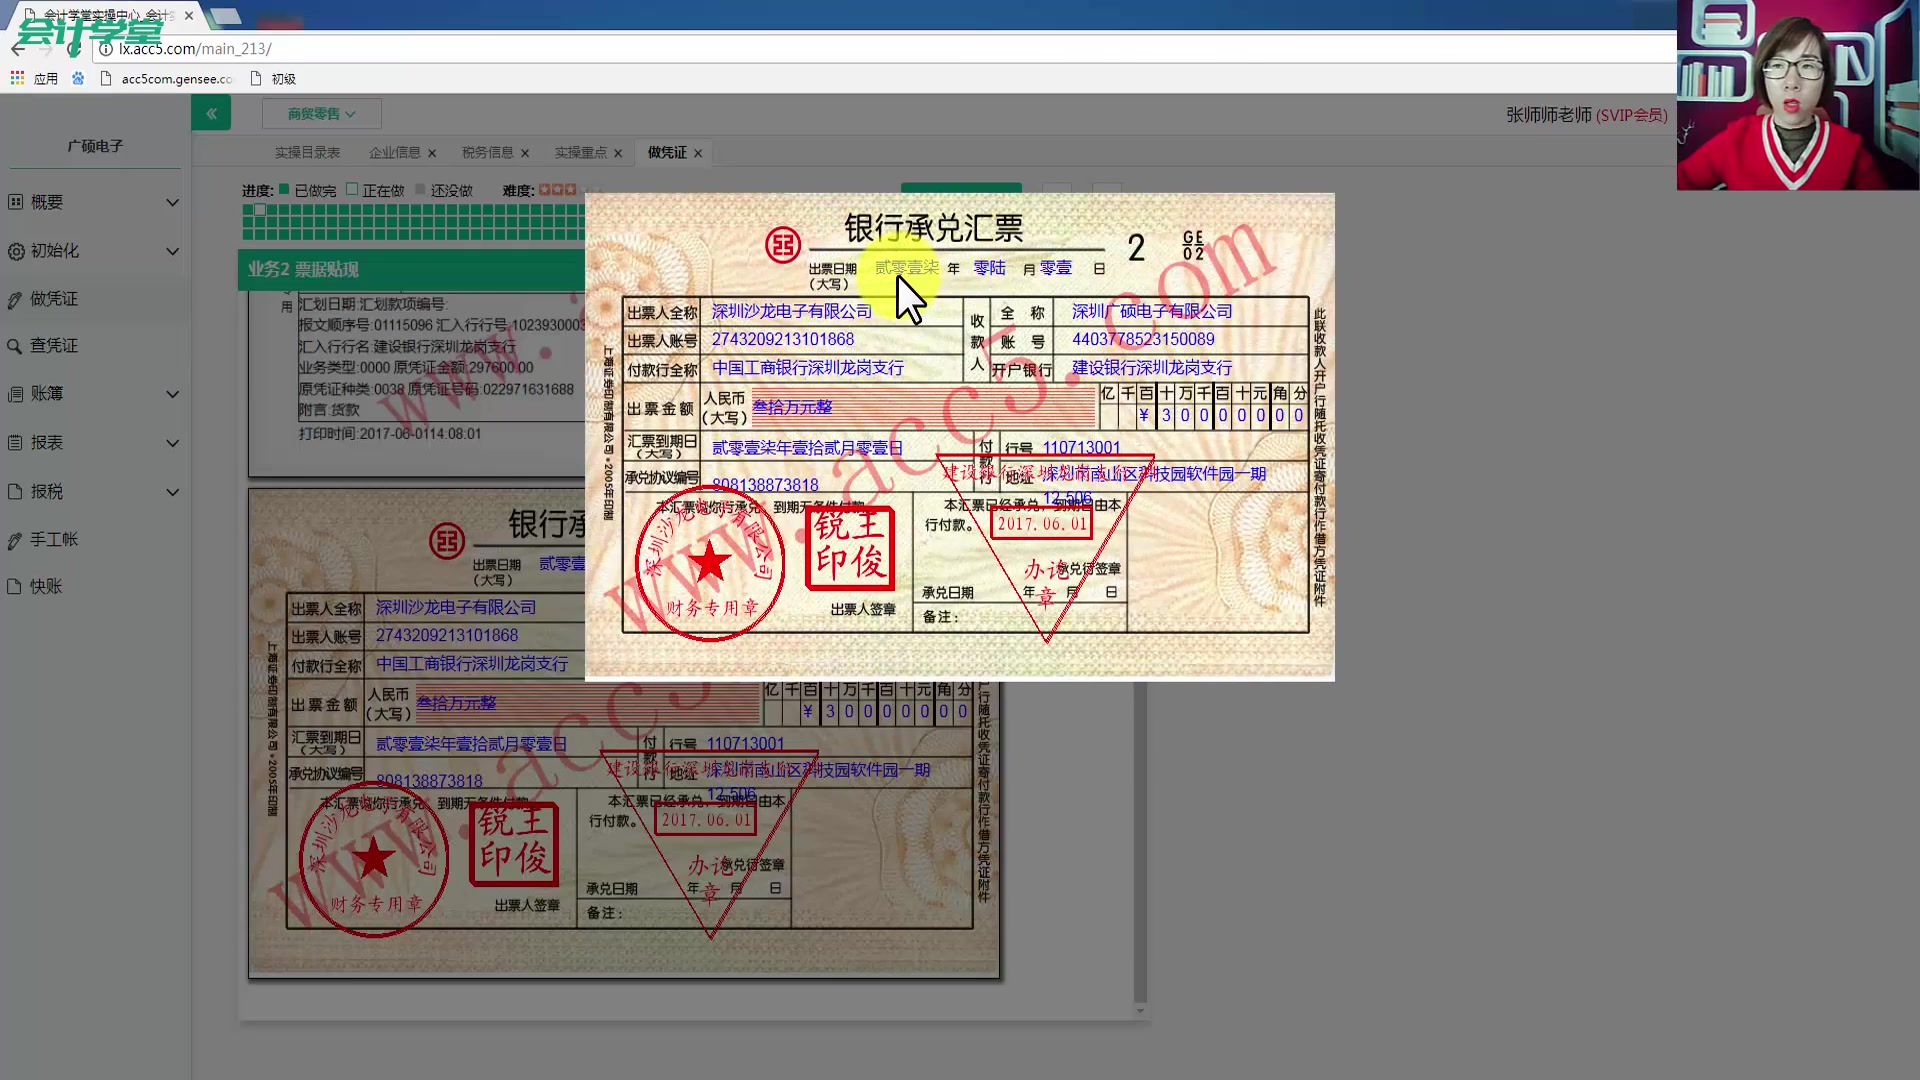
Task: Click the 银行承兑汇票 title on enlarged draft
Action: (x=934, y=228)
